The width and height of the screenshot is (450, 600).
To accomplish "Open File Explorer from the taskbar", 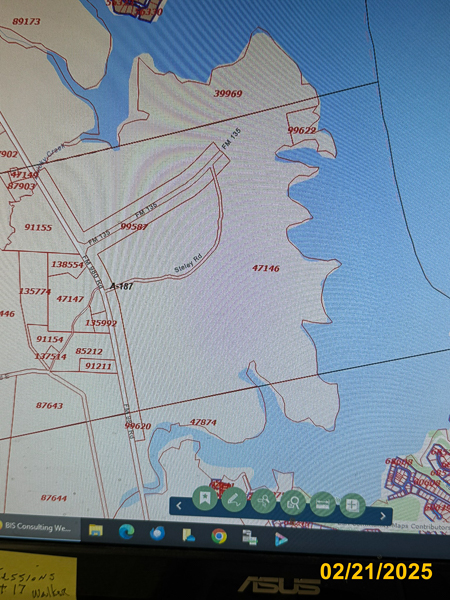I will 96,530.
